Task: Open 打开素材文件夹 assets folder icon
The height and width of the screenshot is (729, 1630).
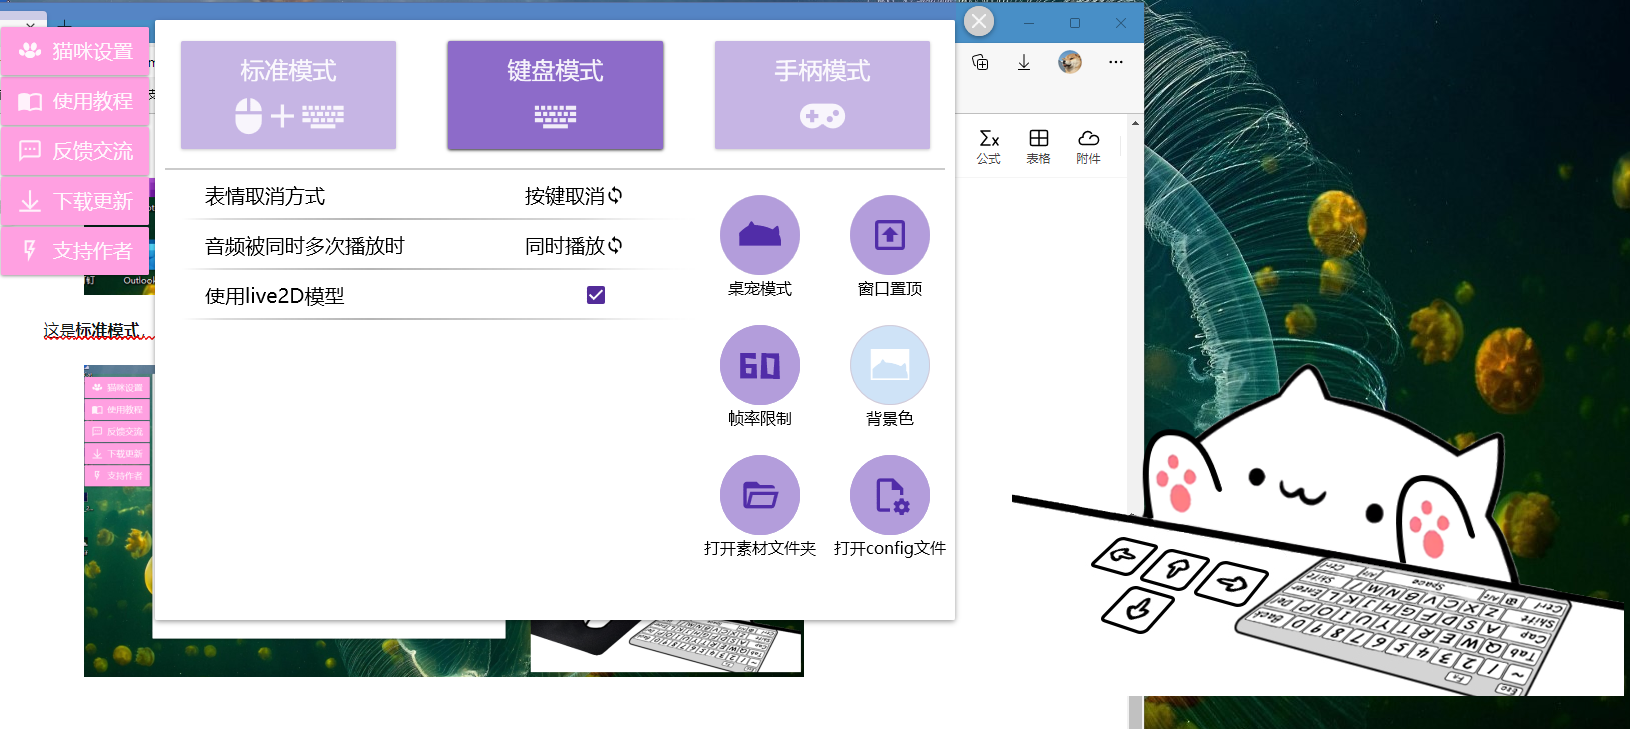Action: pyautogui.click(x=760, y=495)
